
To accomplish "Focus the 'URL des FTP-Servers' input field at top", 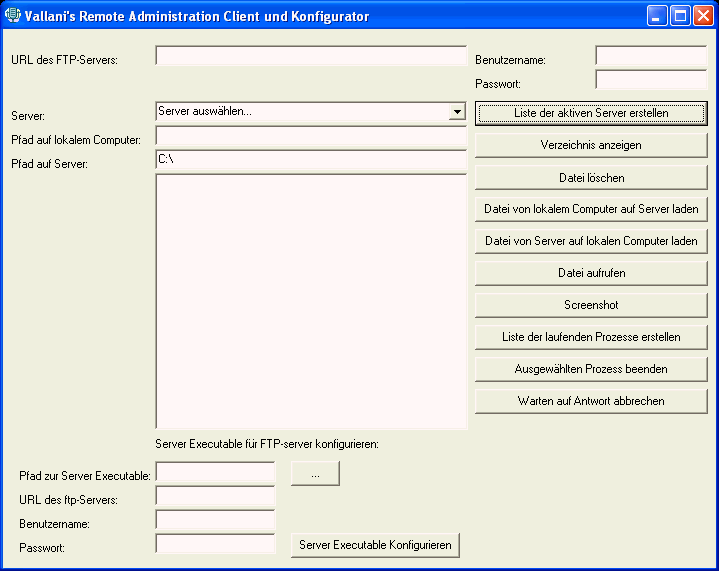I will click(x=311, y=56).
